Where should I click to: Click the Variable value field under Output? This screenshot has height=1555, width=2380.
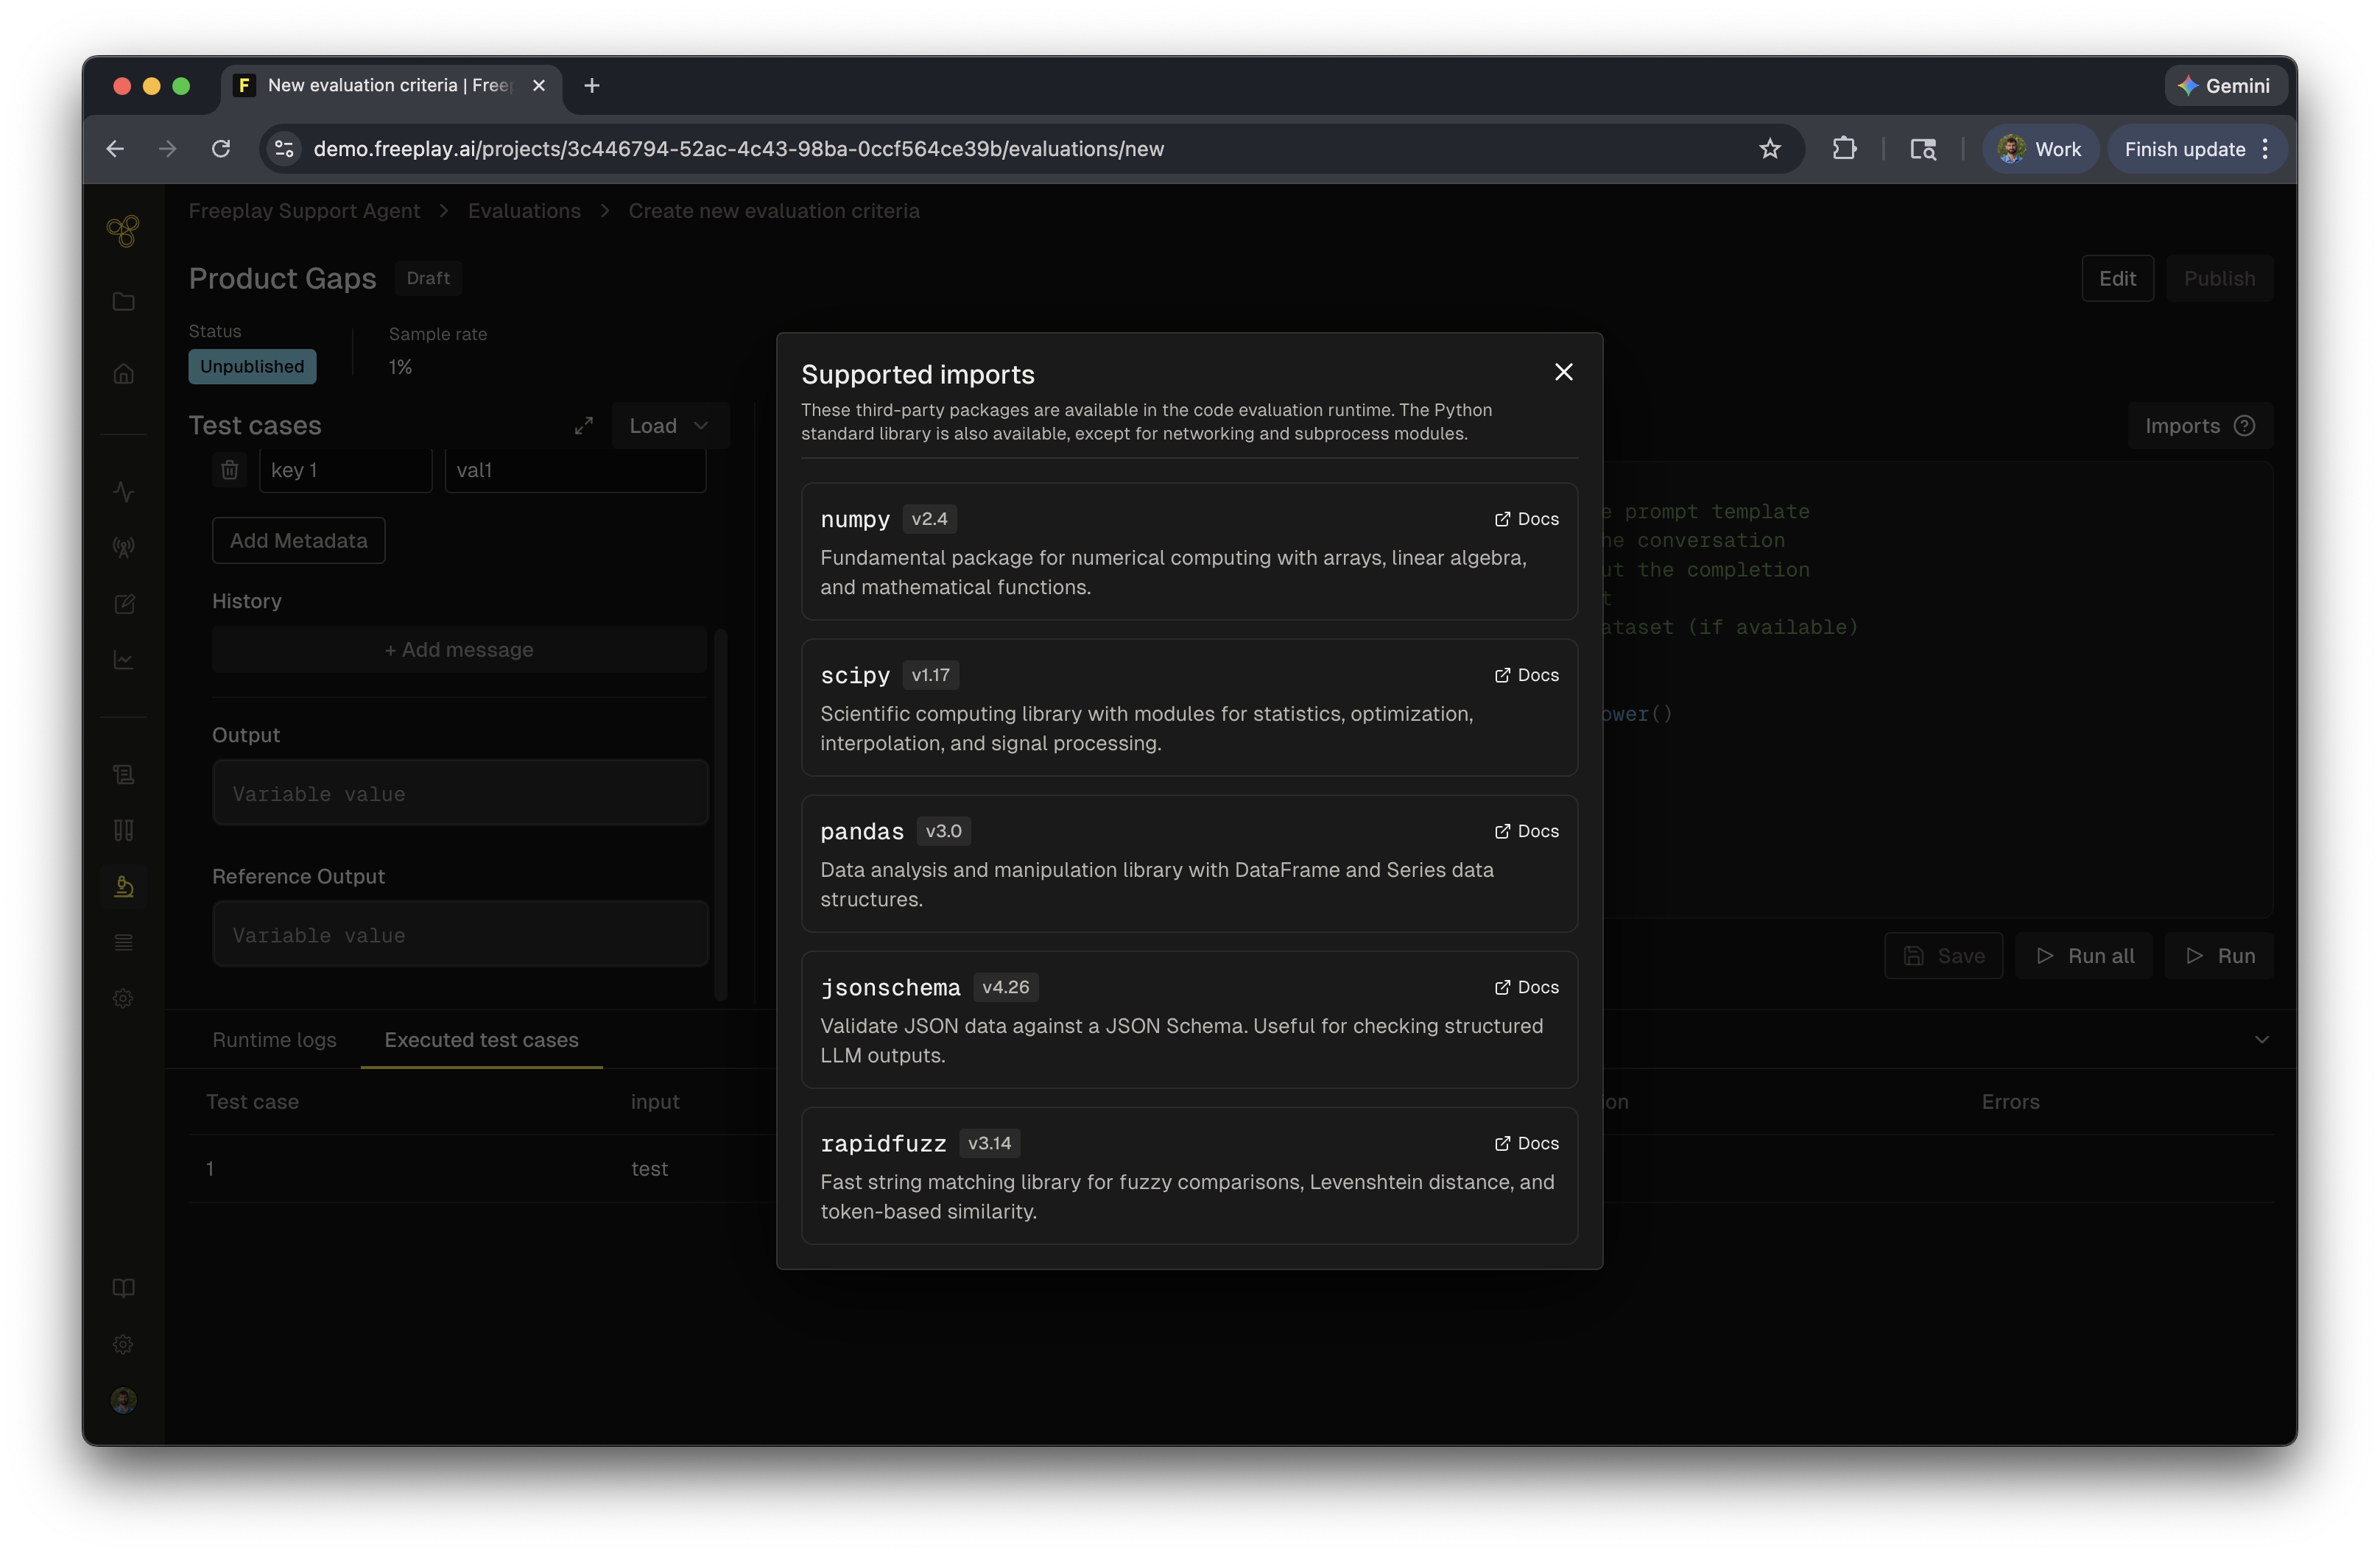coord(459,793)
